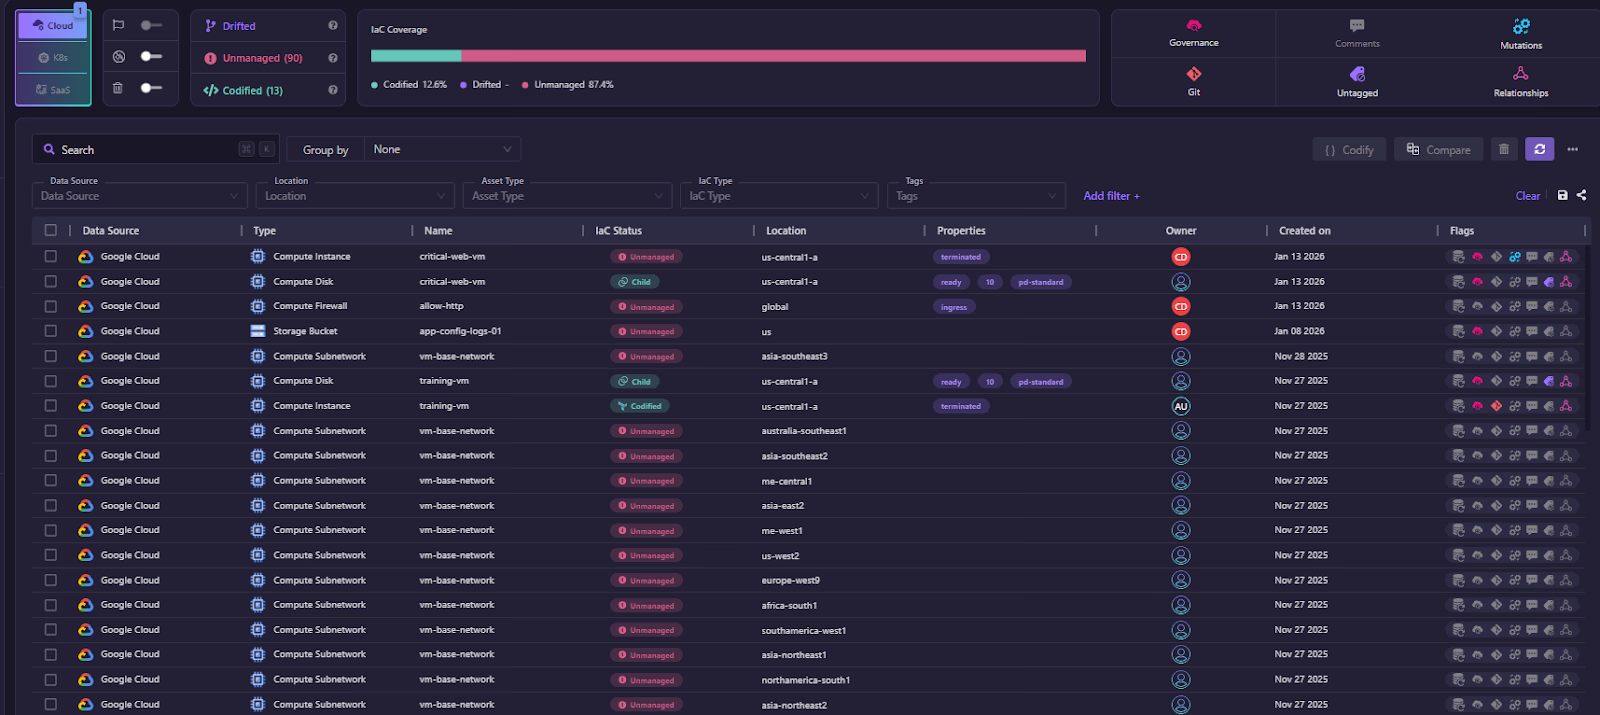Click the teal Codified segment of coverage bar
Viewport: 1600px width, 715px height.
pos(416,56)
